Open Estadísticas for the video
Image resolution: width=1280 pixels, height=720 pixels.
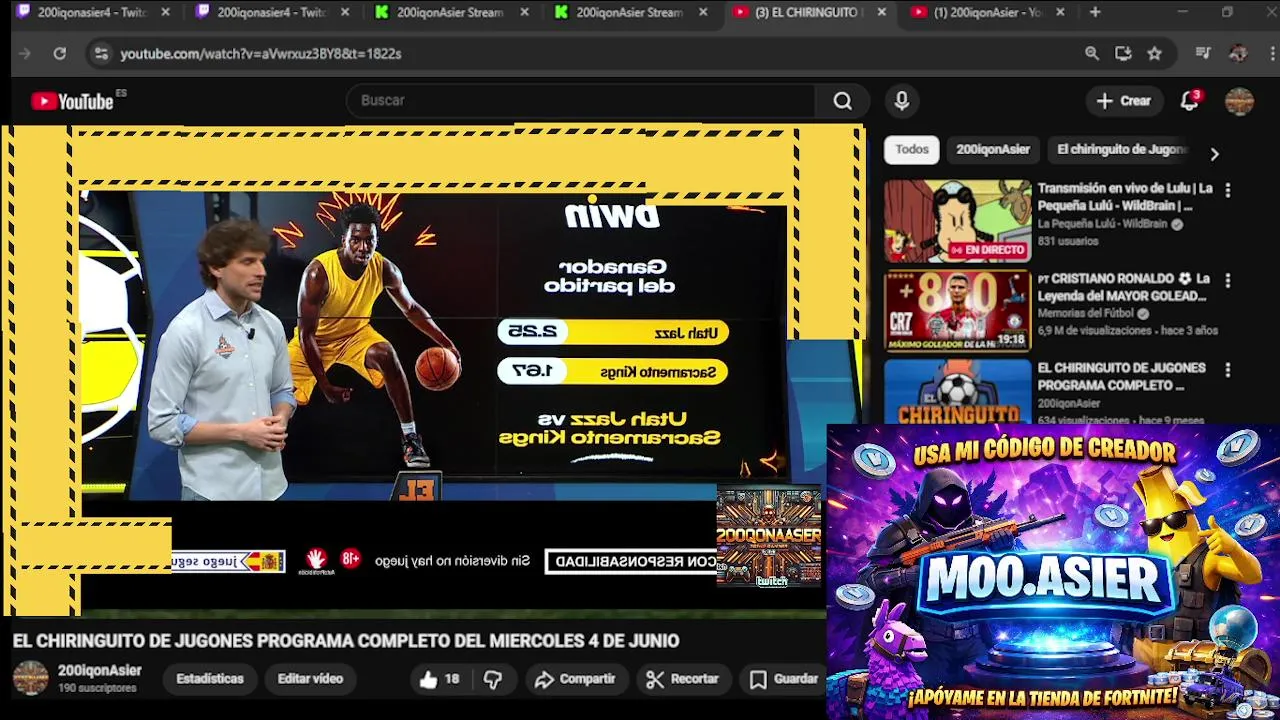click(x=210, y=679)
